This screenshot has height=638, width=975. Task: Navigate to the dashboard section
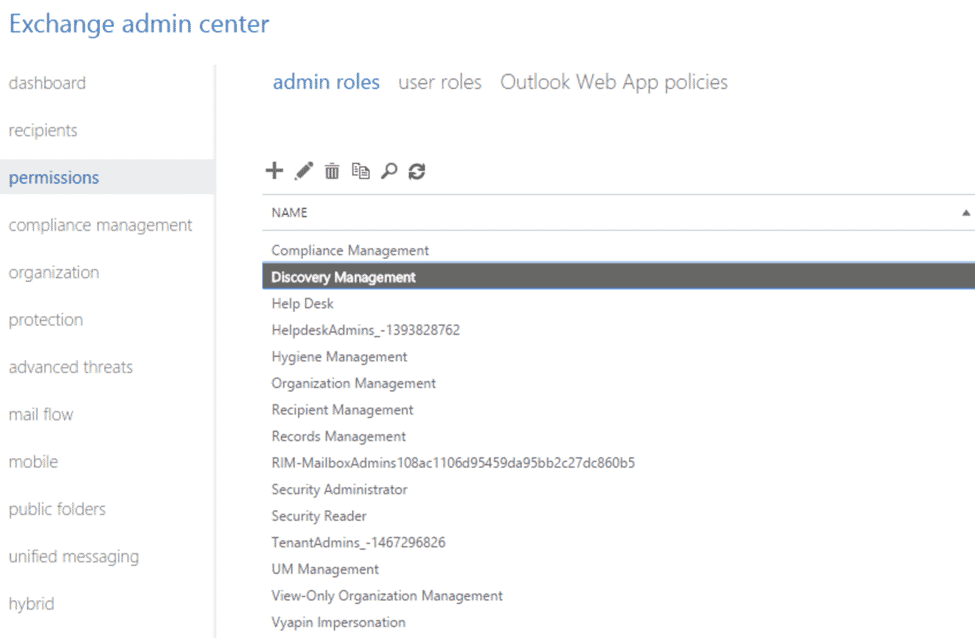pos(47,82)
